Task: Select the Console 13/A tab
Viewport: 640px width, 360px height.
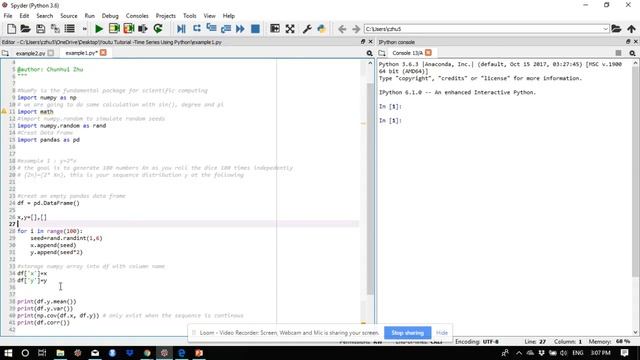Action: coord(407,53)
